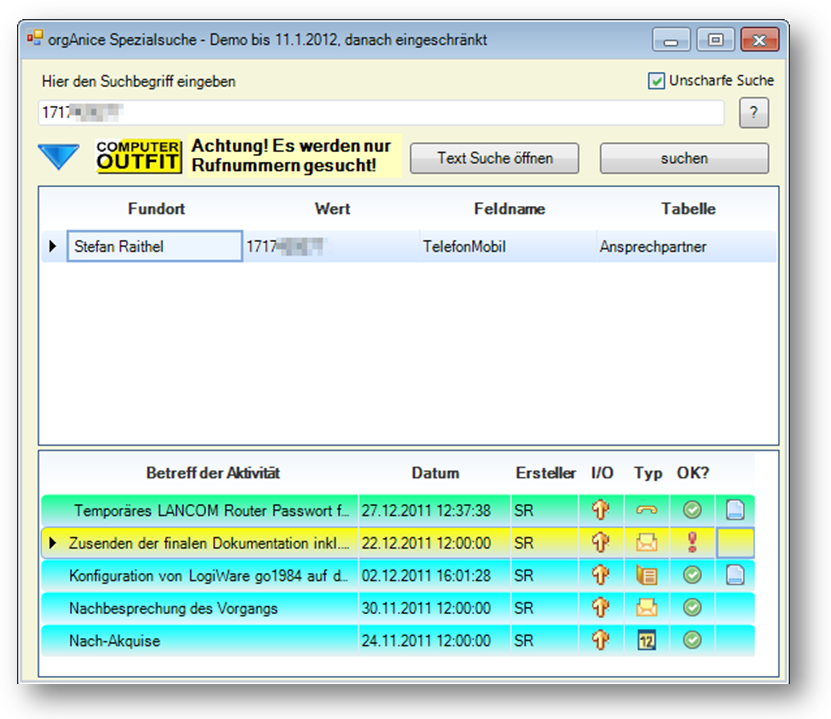Toggle the Unscharfe Suche checkbox
Image resolution: width=831 pixels, height=719 pixels.
click(656, 81)
